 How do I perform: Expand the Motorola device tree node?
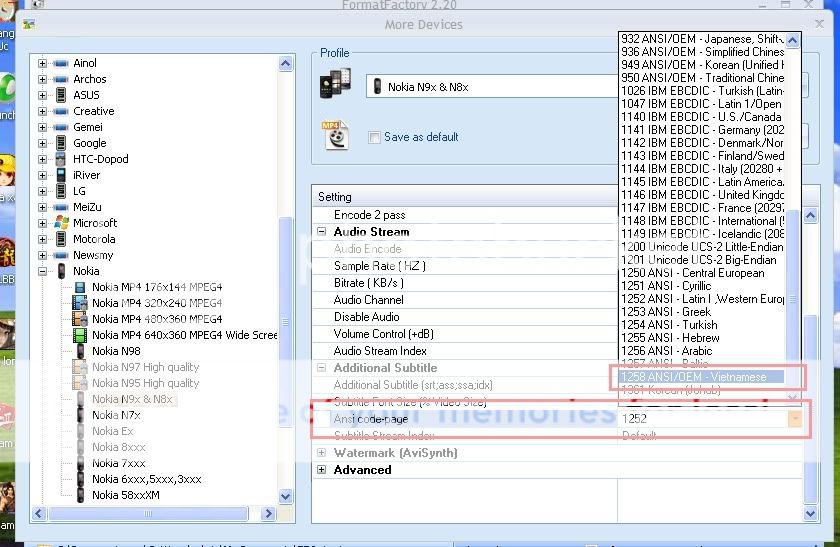coord(43,239)
